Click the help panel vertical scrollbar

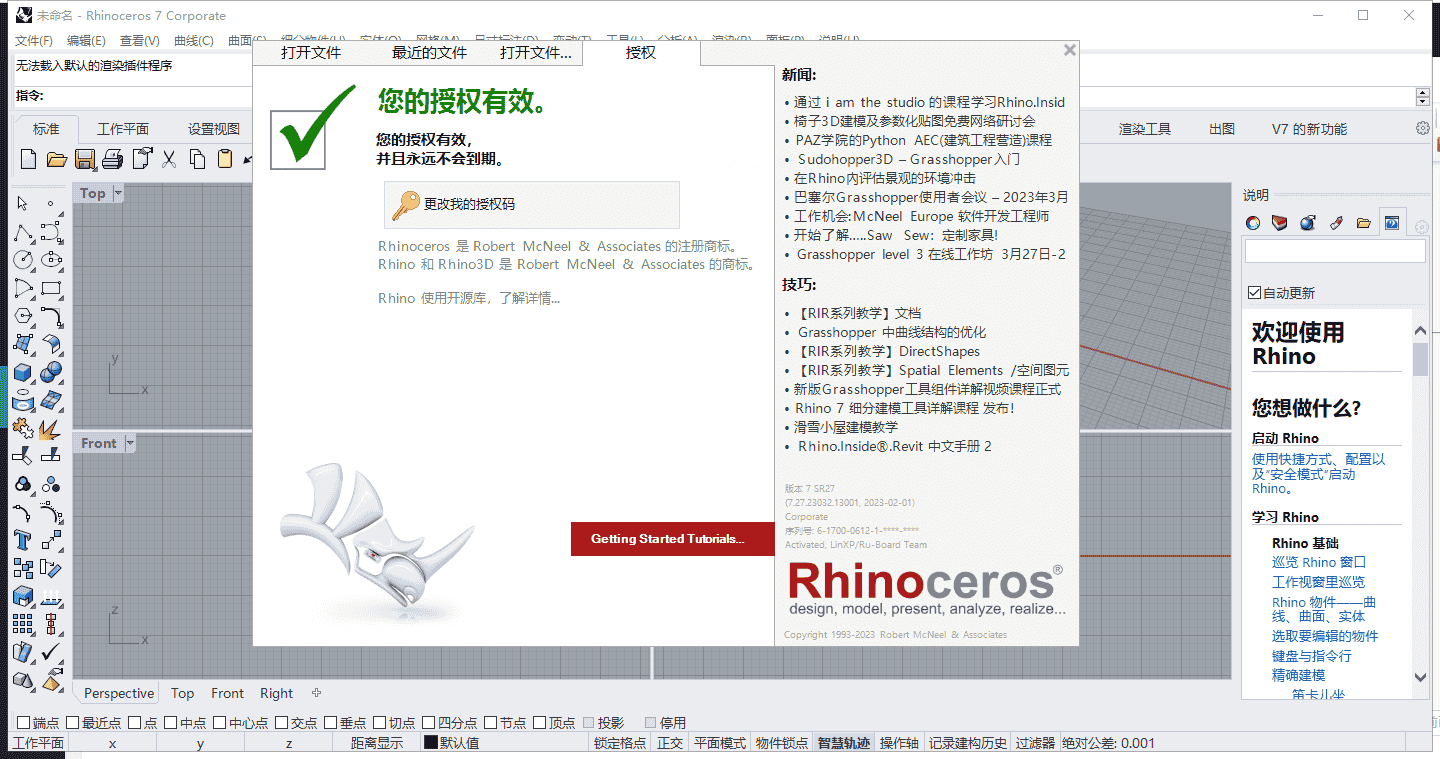(1421, 504)
